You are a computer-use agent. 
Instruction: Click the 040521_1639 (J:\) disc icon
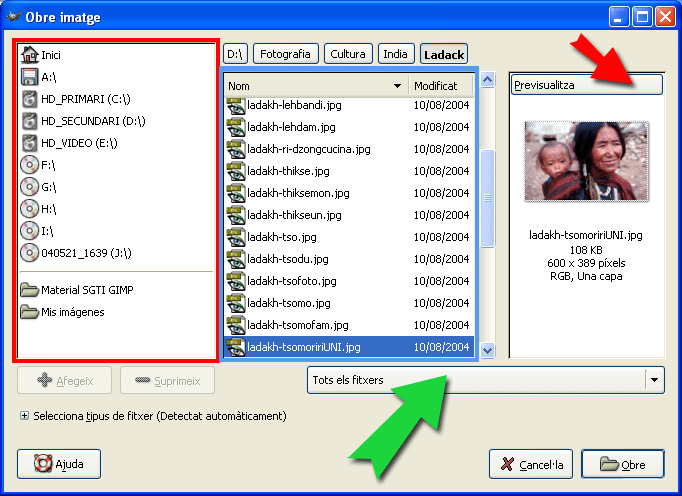tap(30, 253)
